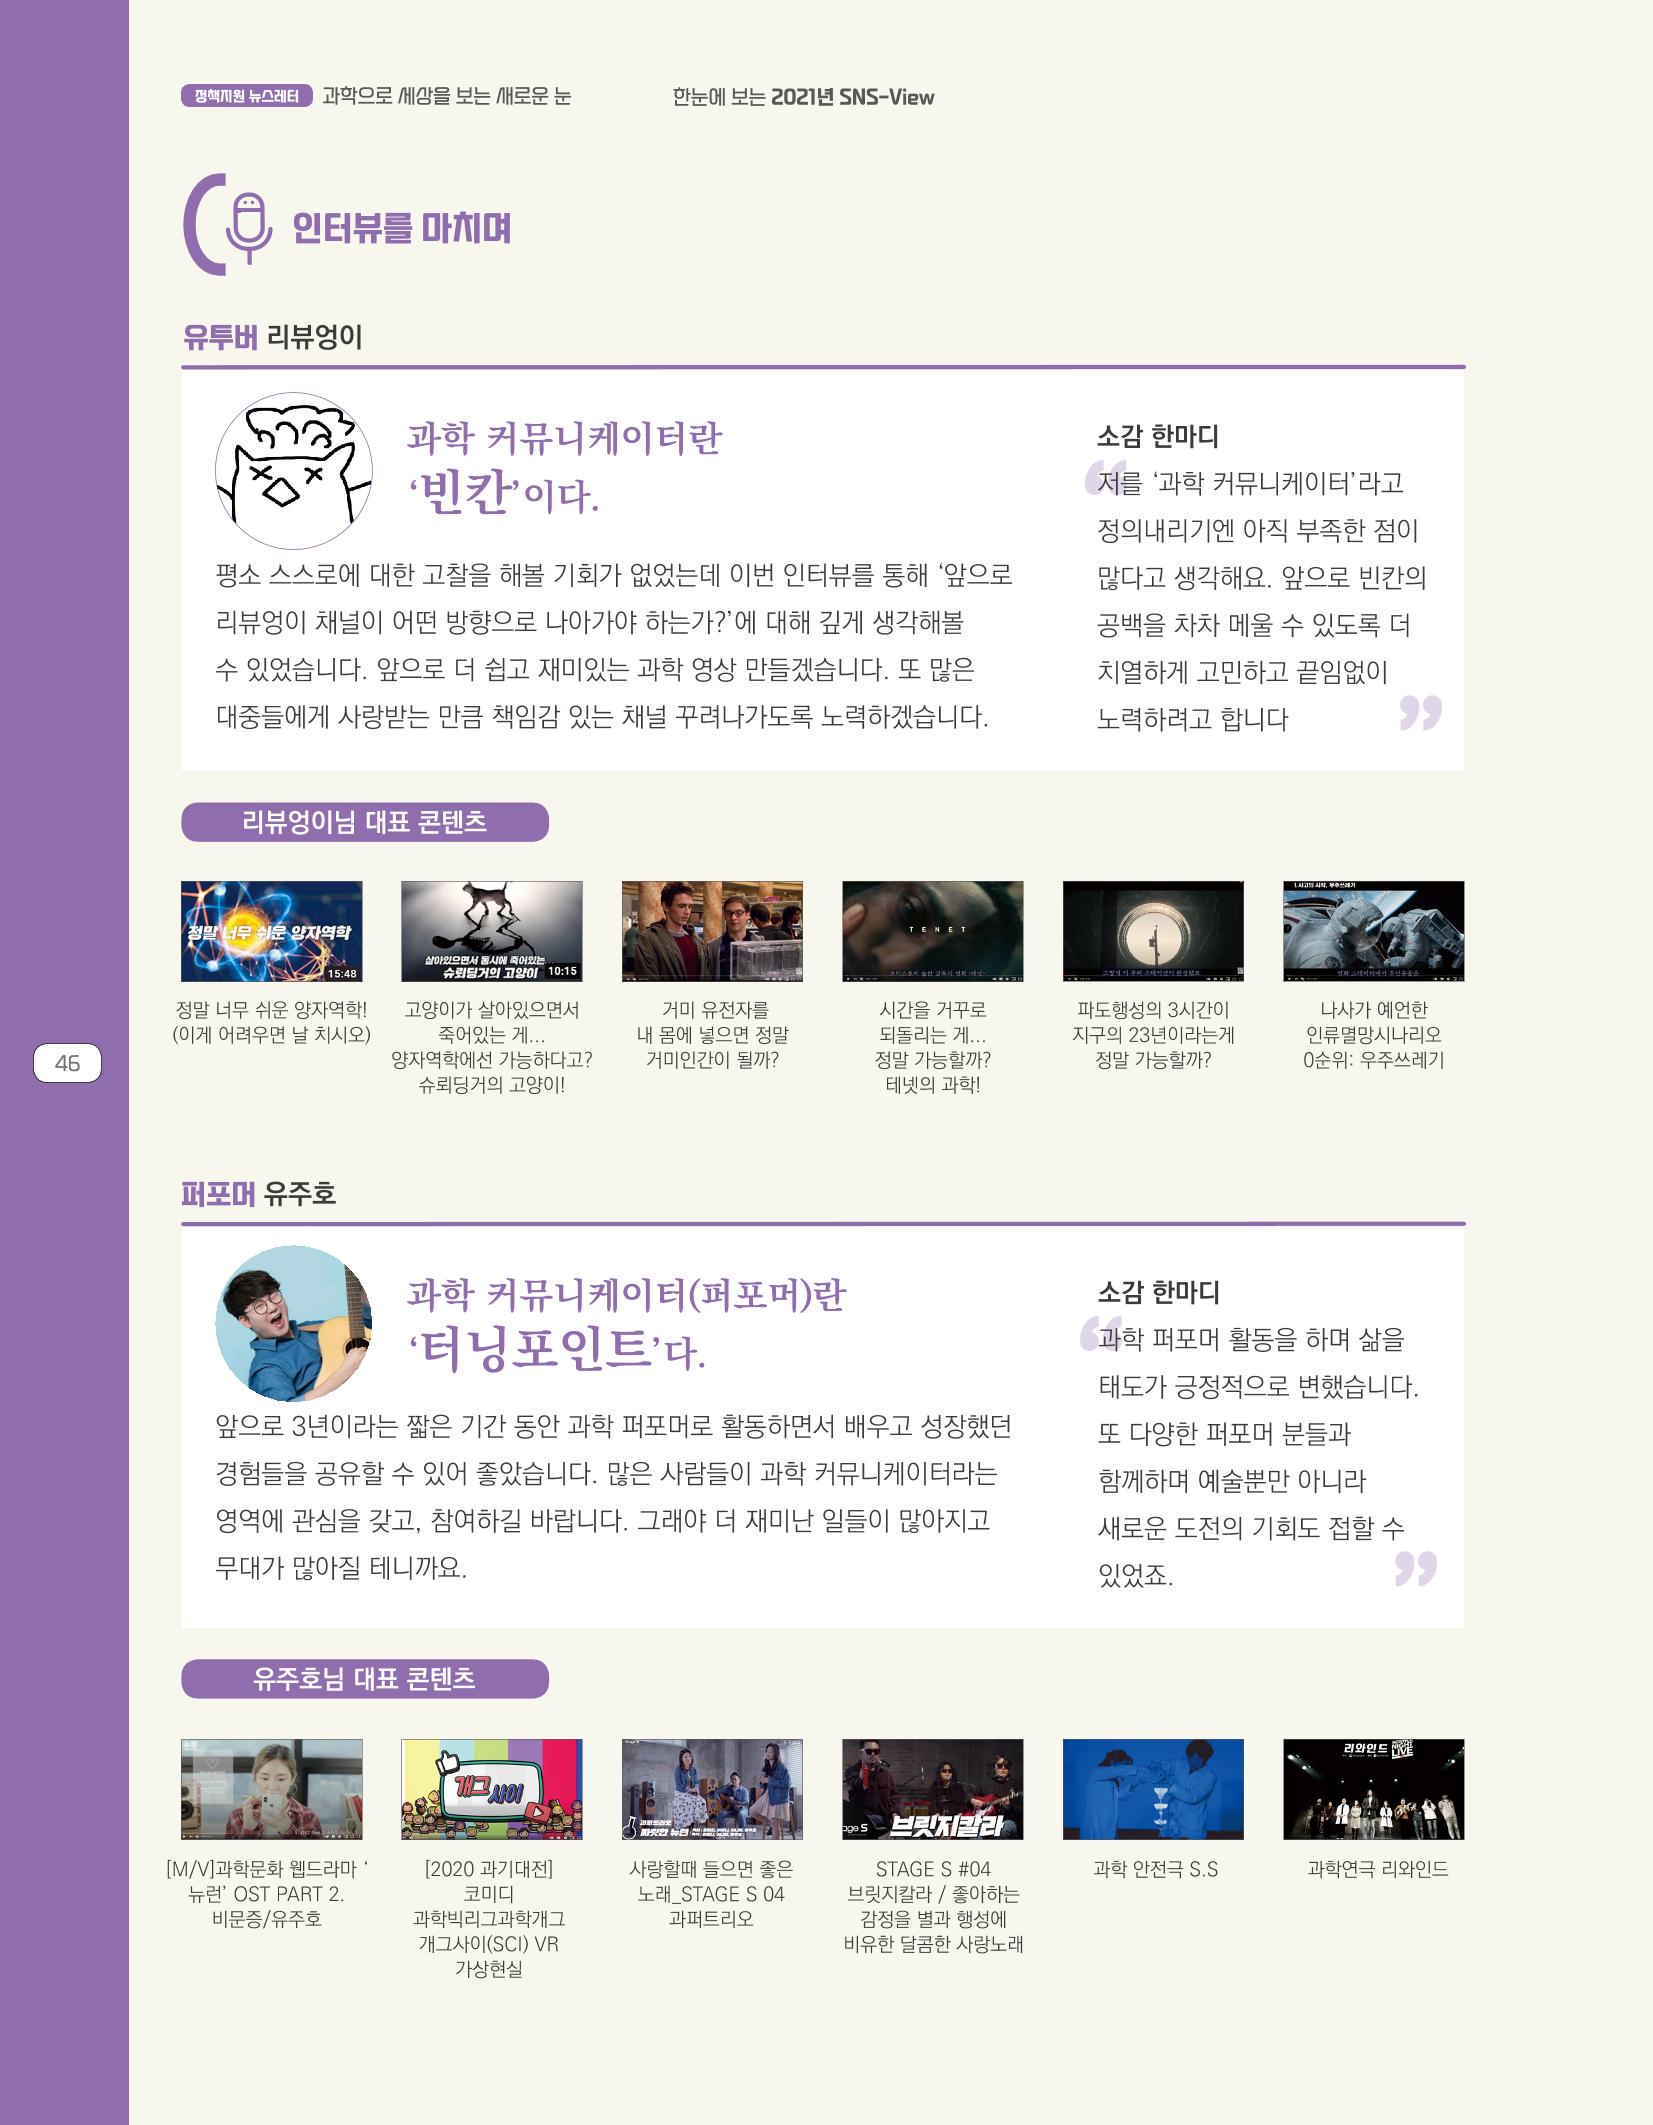Open the astronaut 우주쓰레기 thumbnail
This screenshot has height=2125, width=1653.
pos(1374,931)
